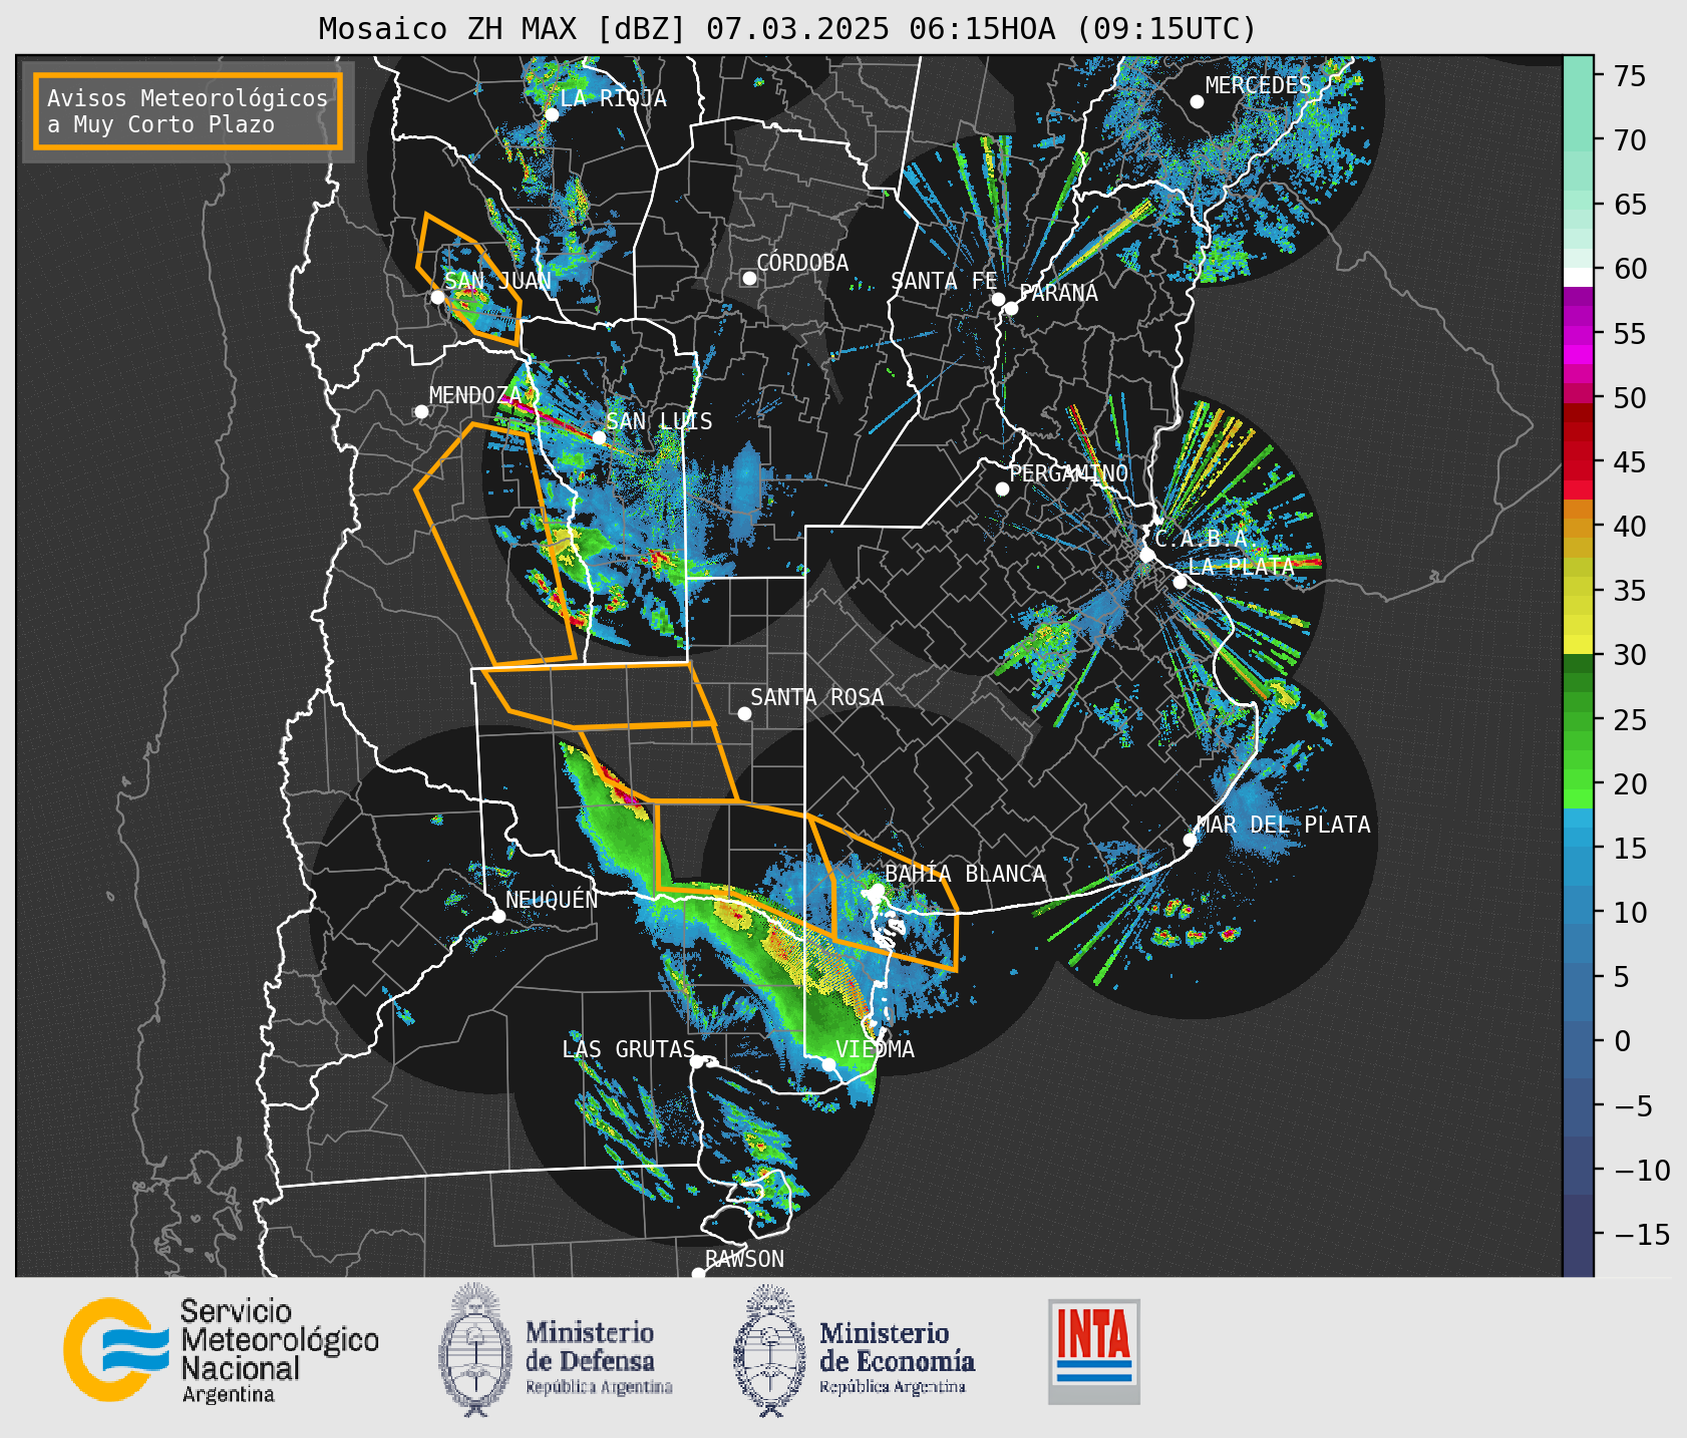The width and height of the screenshot is (1687, 1438).
Task: Click the Avisos Meteorológicos legend box
Action: (x=188, y=111)
